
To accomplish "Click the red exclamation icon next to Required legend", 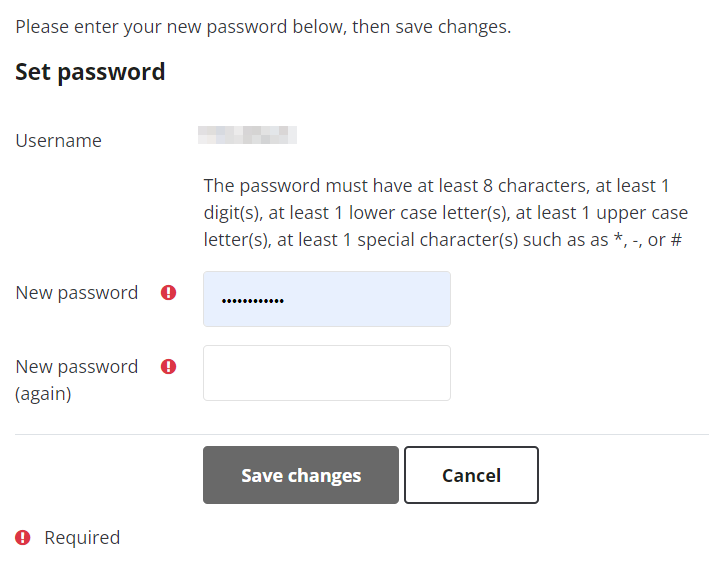I will (x=23, y=538).
